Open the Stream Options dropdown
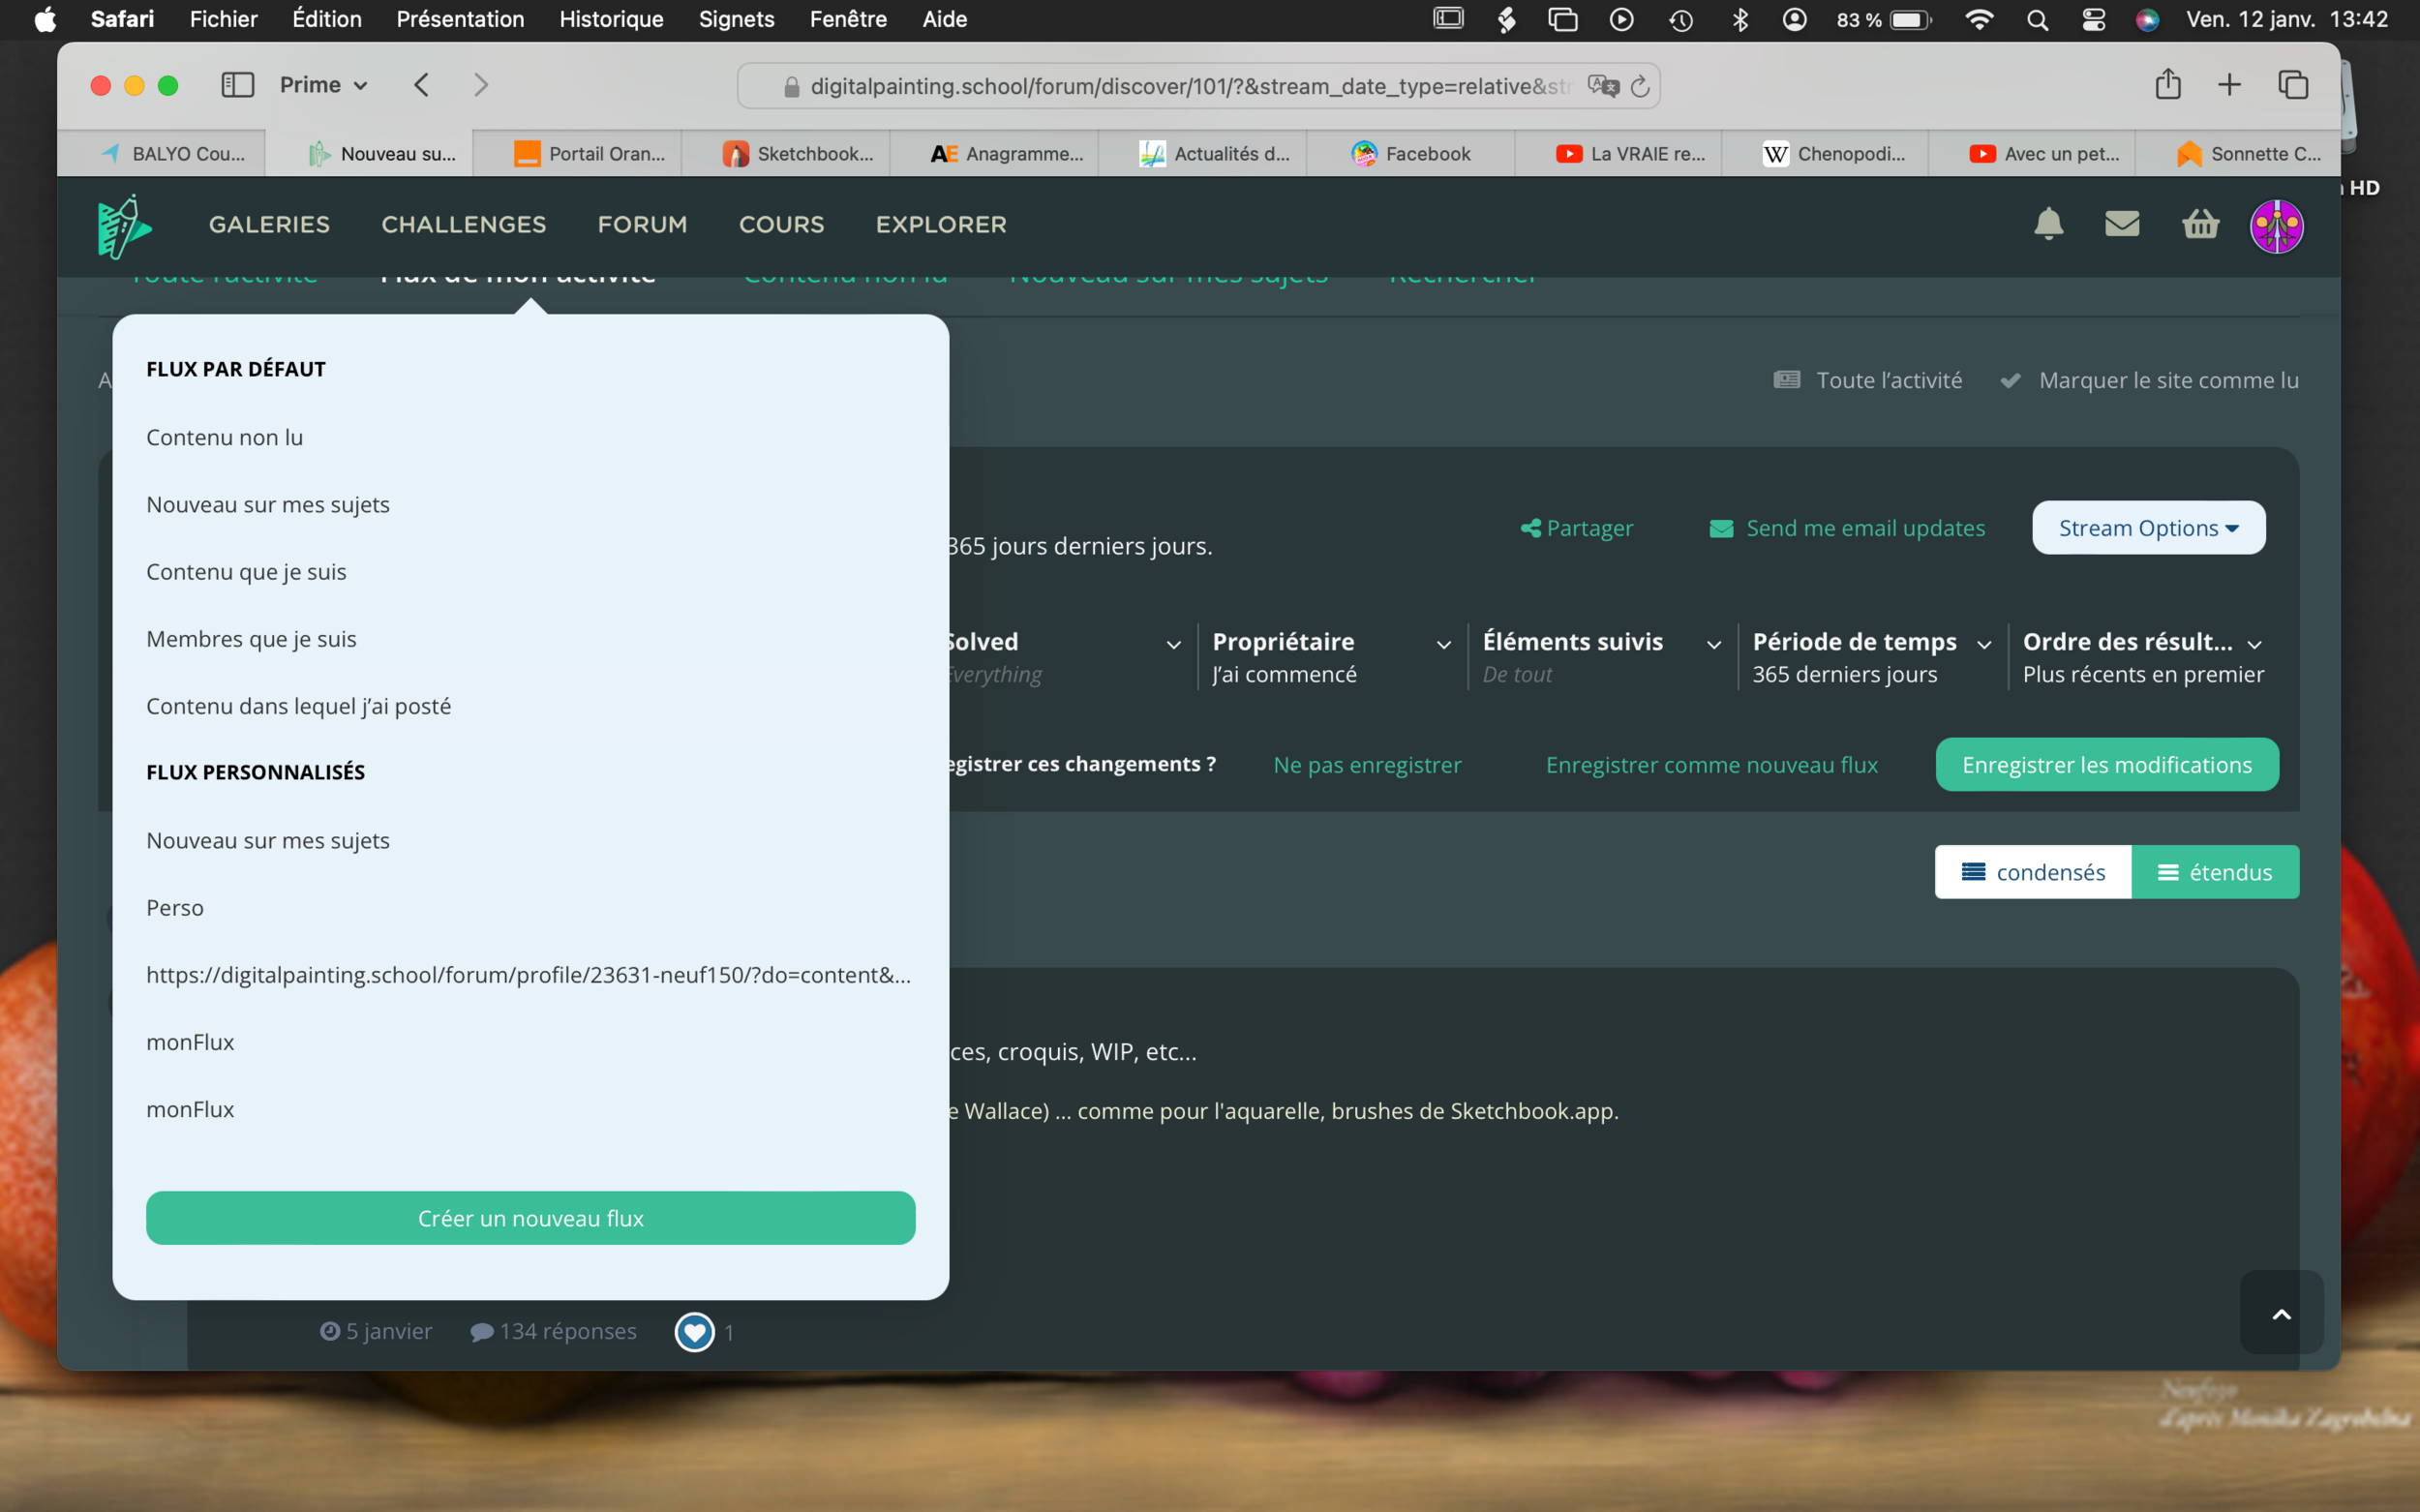This screenshot has width=2420, height=1512. tap(2148, 528)
